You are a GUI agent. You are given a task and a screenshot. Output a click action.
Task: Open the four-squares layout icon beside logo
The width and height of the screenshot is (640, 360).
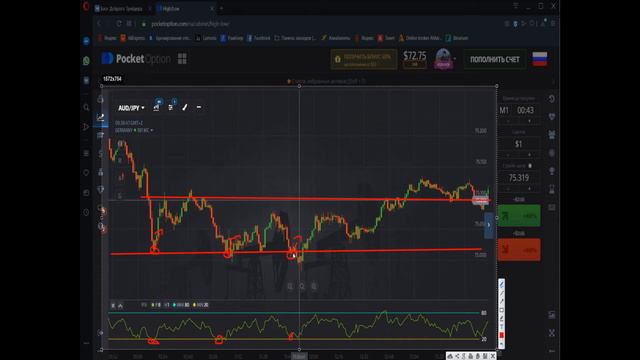182,59
